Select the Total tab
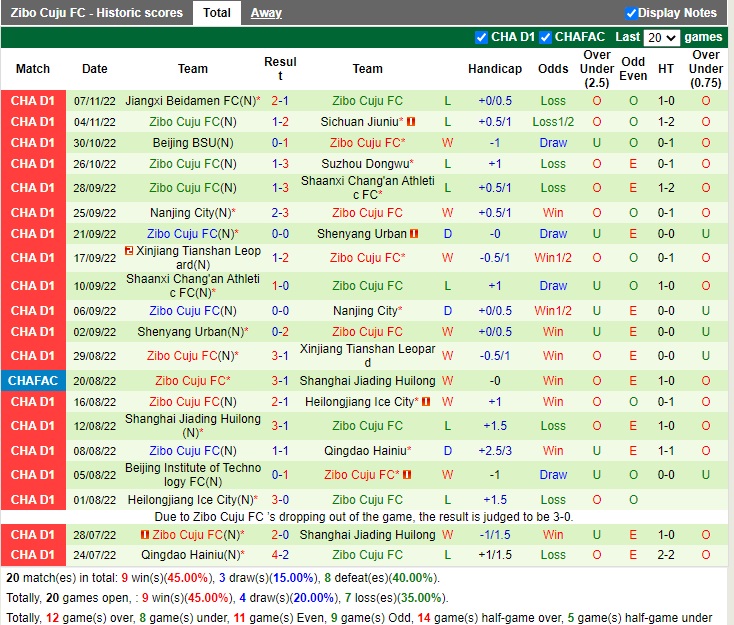Image resolution: width=734 pixels, height=625 pixels. [217, 13]
